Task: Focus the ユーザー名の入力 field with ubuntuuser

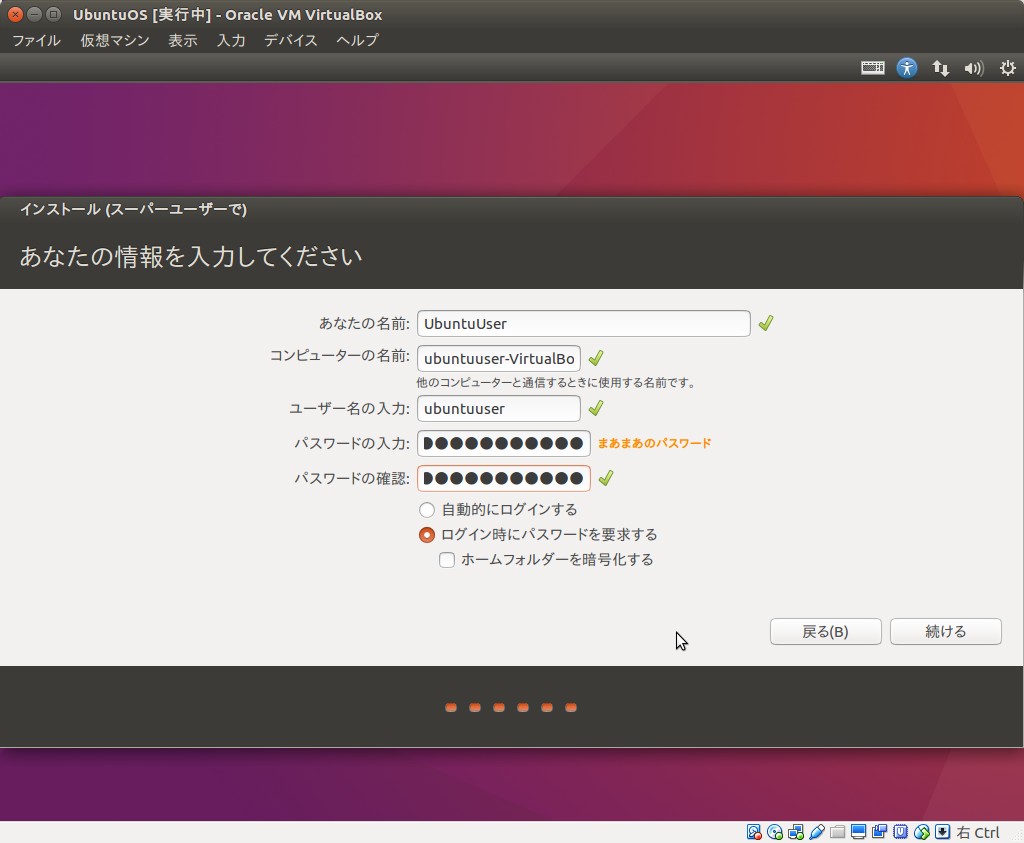Action: pyautogui.click(x=499, y=409)
